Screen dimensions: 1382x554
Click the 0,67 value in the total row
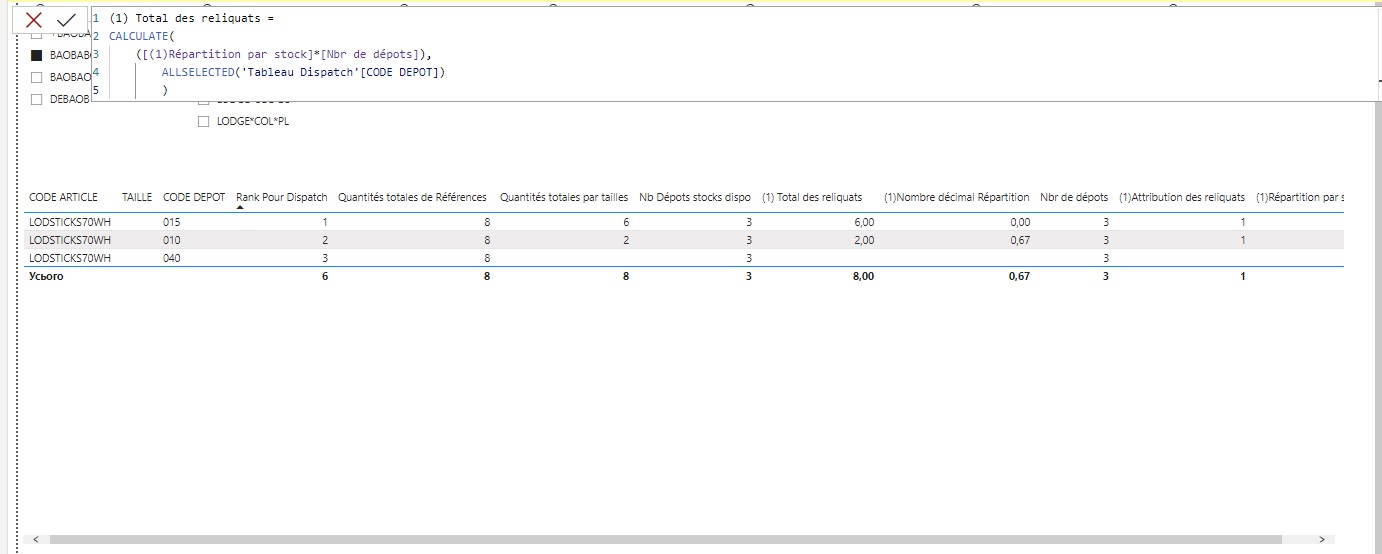click(x=1019, y=276)
